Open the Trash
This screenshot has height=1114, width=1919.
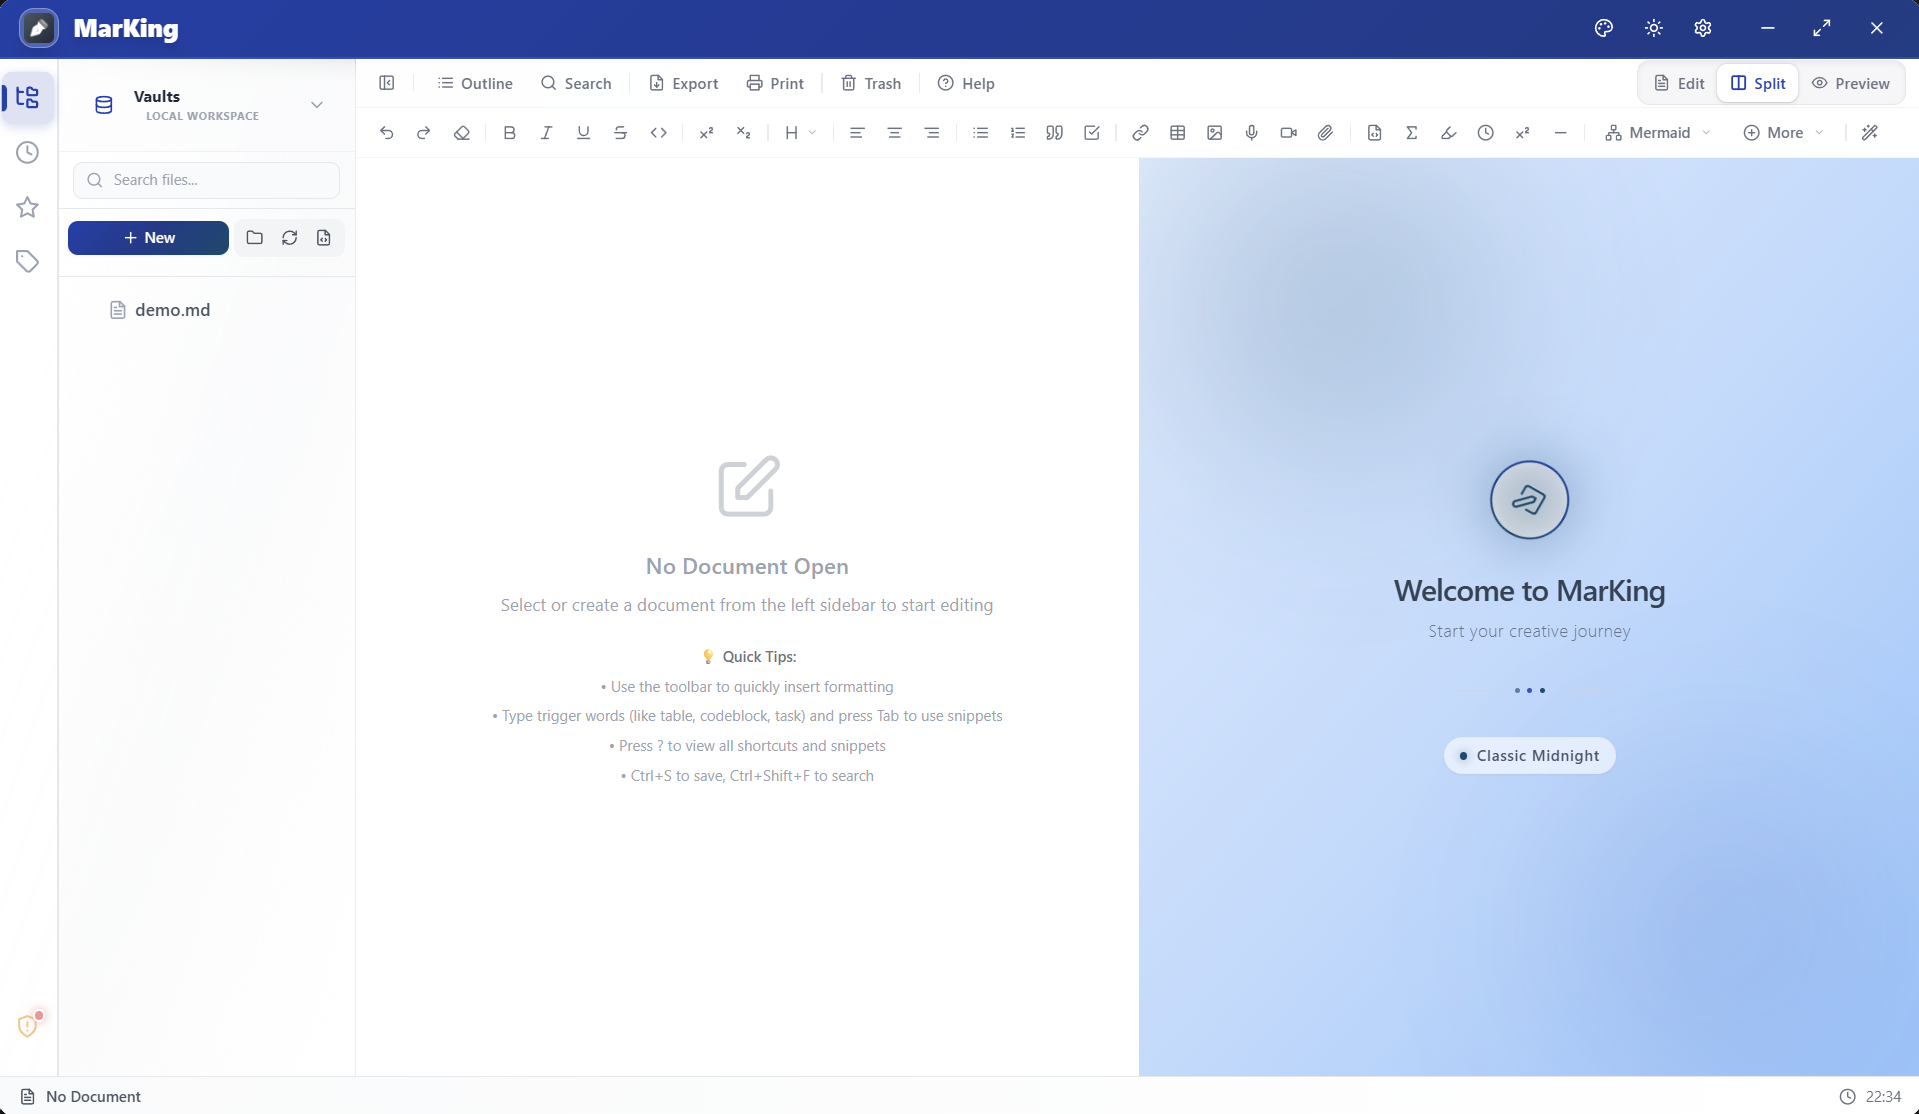coord(869,83)
